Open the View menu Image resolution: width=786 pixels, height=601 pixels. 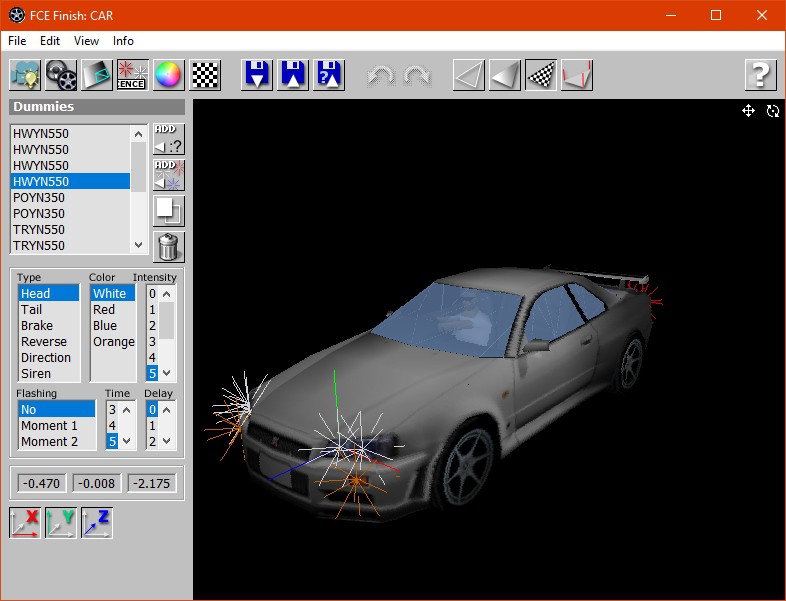[x=86, y=41]
